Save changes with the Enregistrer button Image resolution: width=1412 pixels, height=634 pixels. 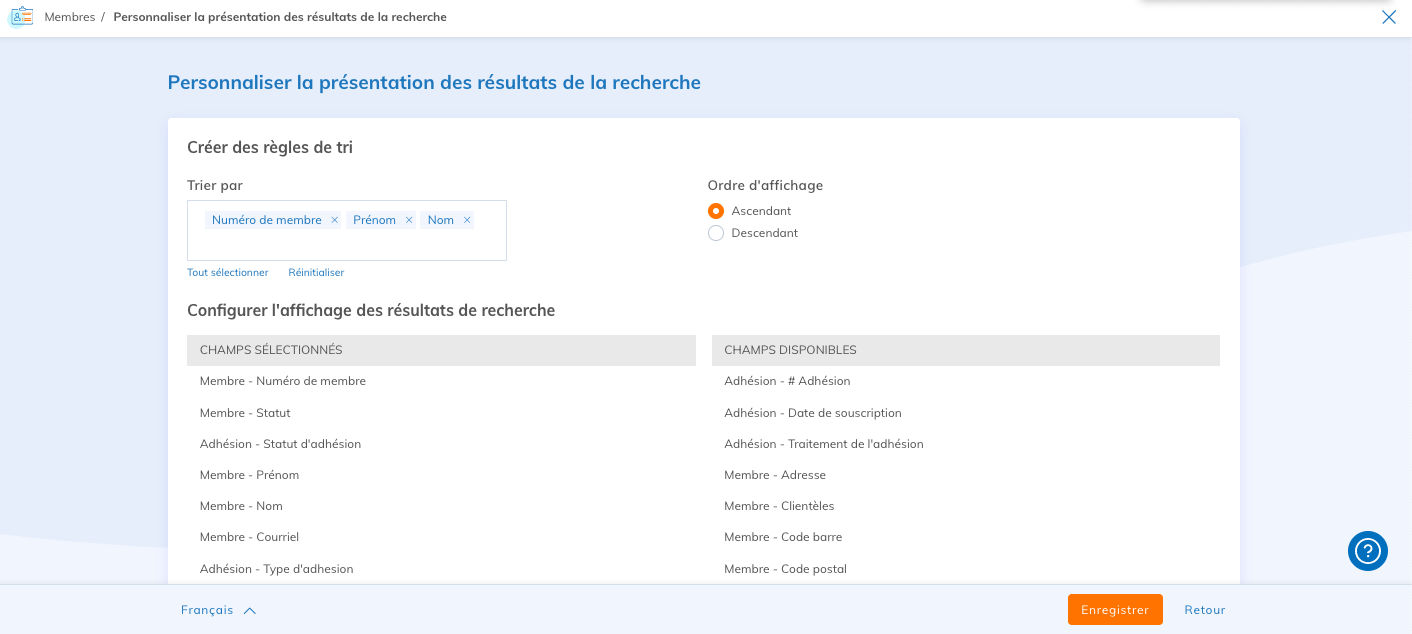point(1114,609)
